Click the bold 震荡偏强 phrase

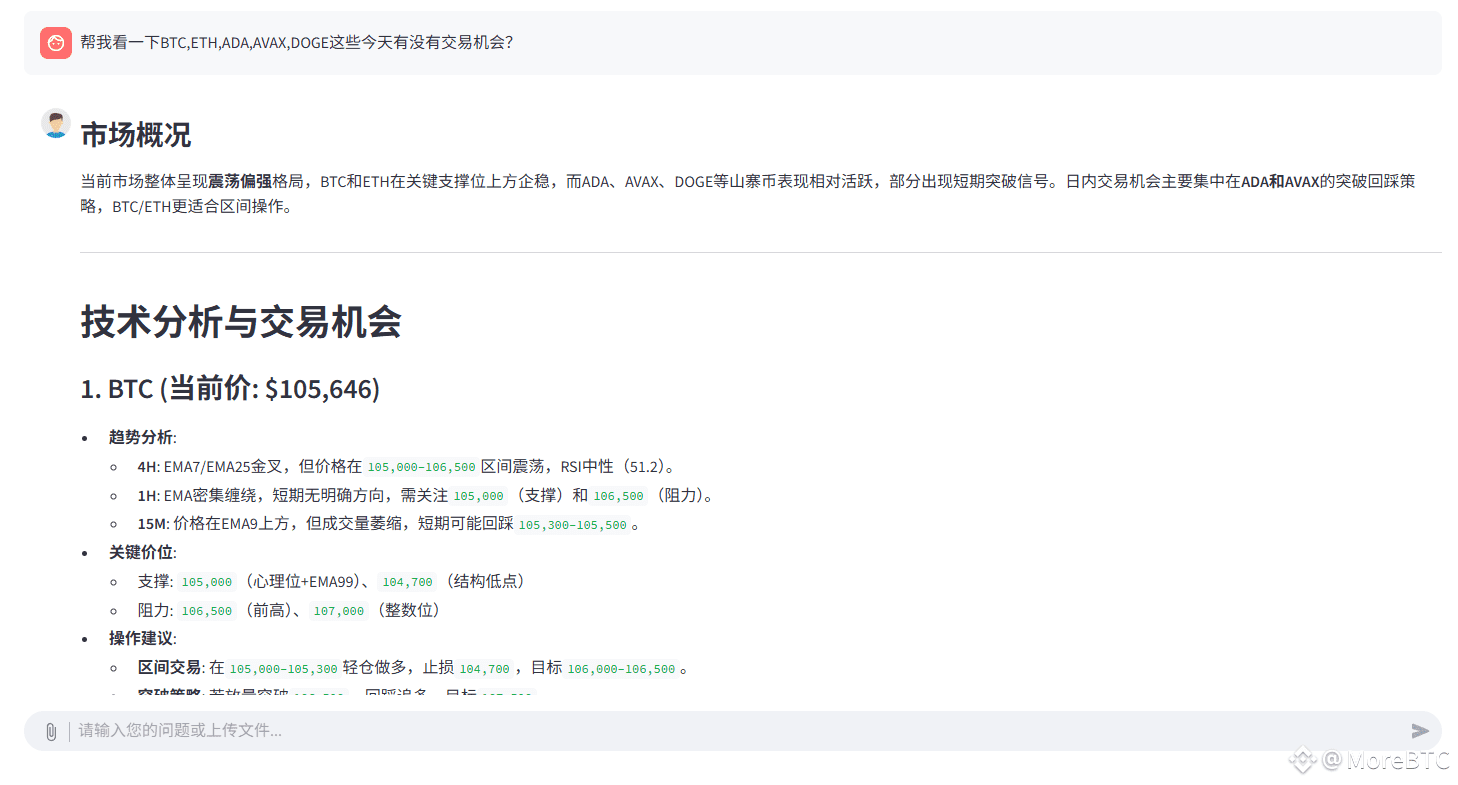pos(240,182)
